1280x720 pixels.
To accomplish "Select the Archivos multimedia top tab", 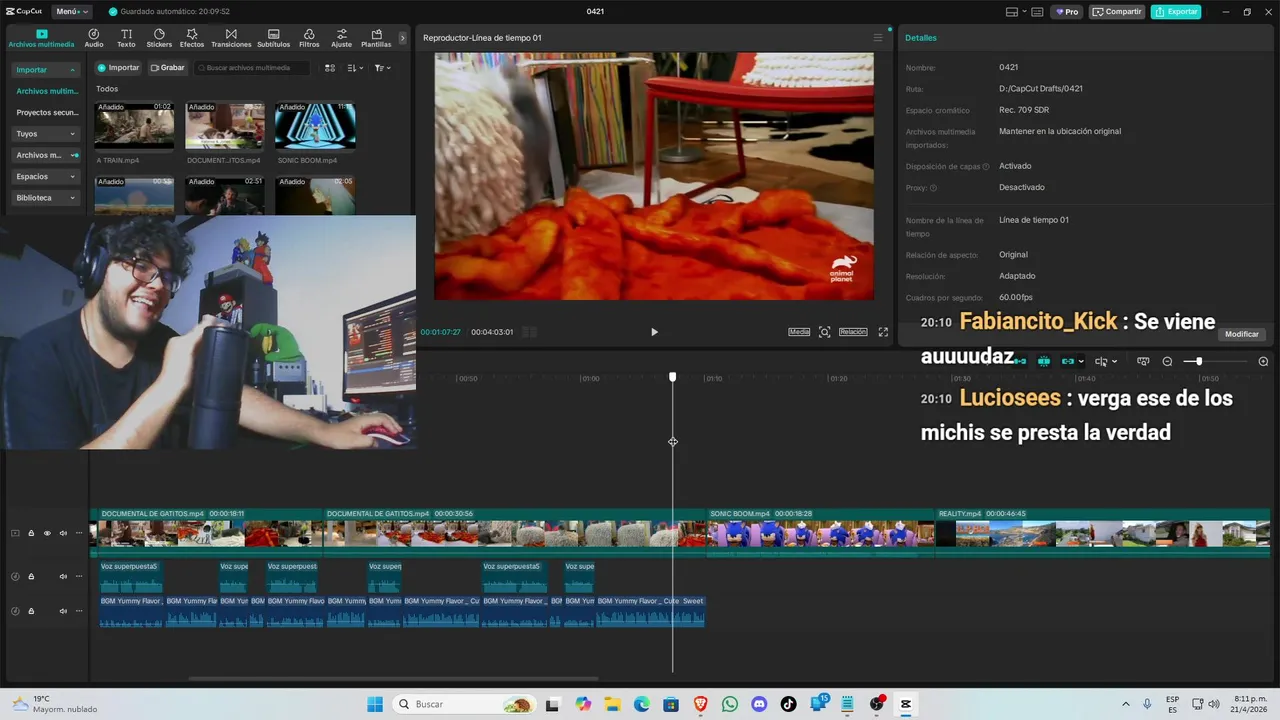I will pos(41,38).
